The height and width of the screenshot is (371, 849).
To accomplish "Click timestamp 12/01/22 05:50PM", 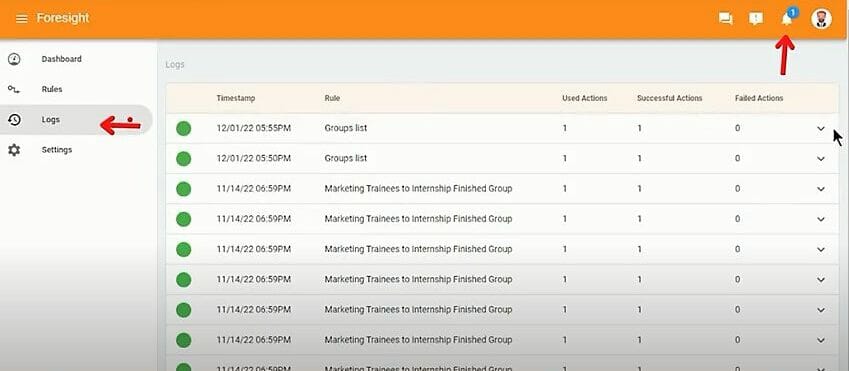I will point(254,159).
